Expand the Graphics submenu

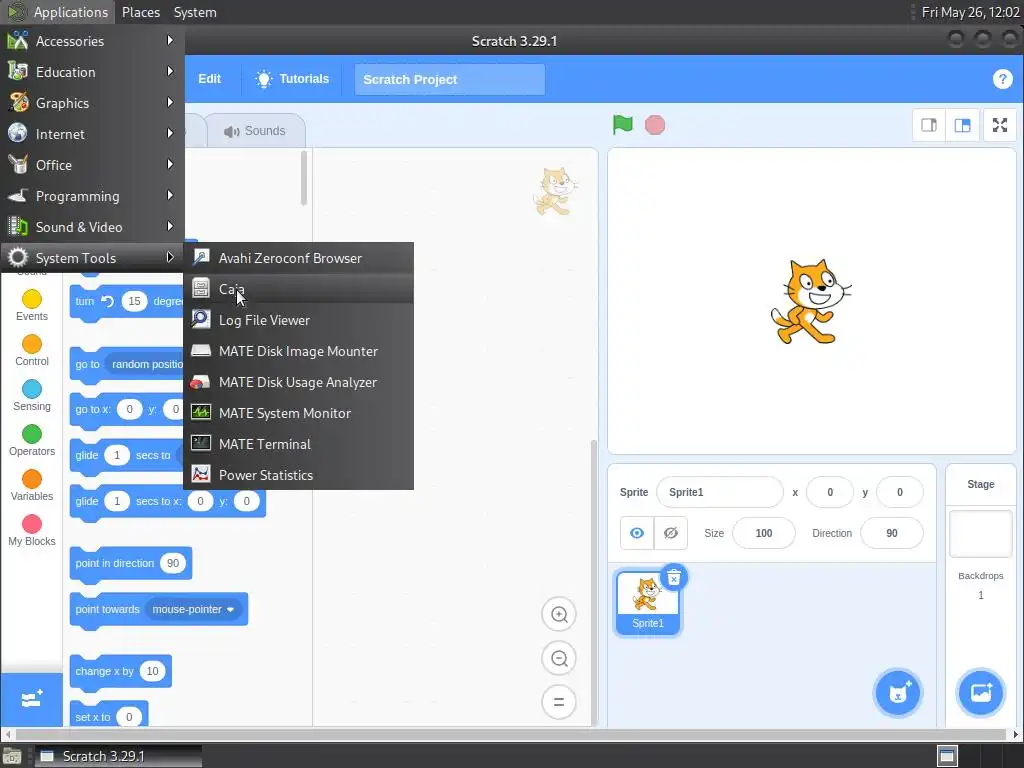(92, 103)
